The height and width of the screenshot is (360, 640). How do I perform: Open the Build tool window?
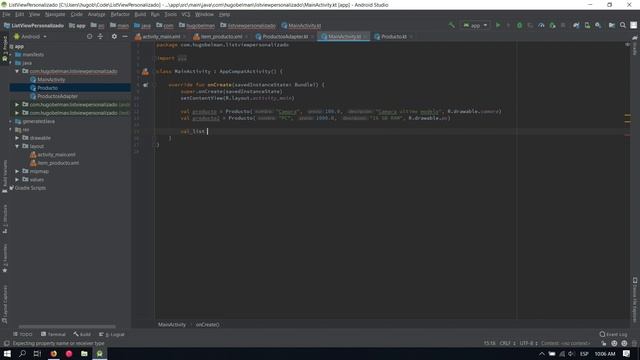pyautogui.click(x=82, y=334)
